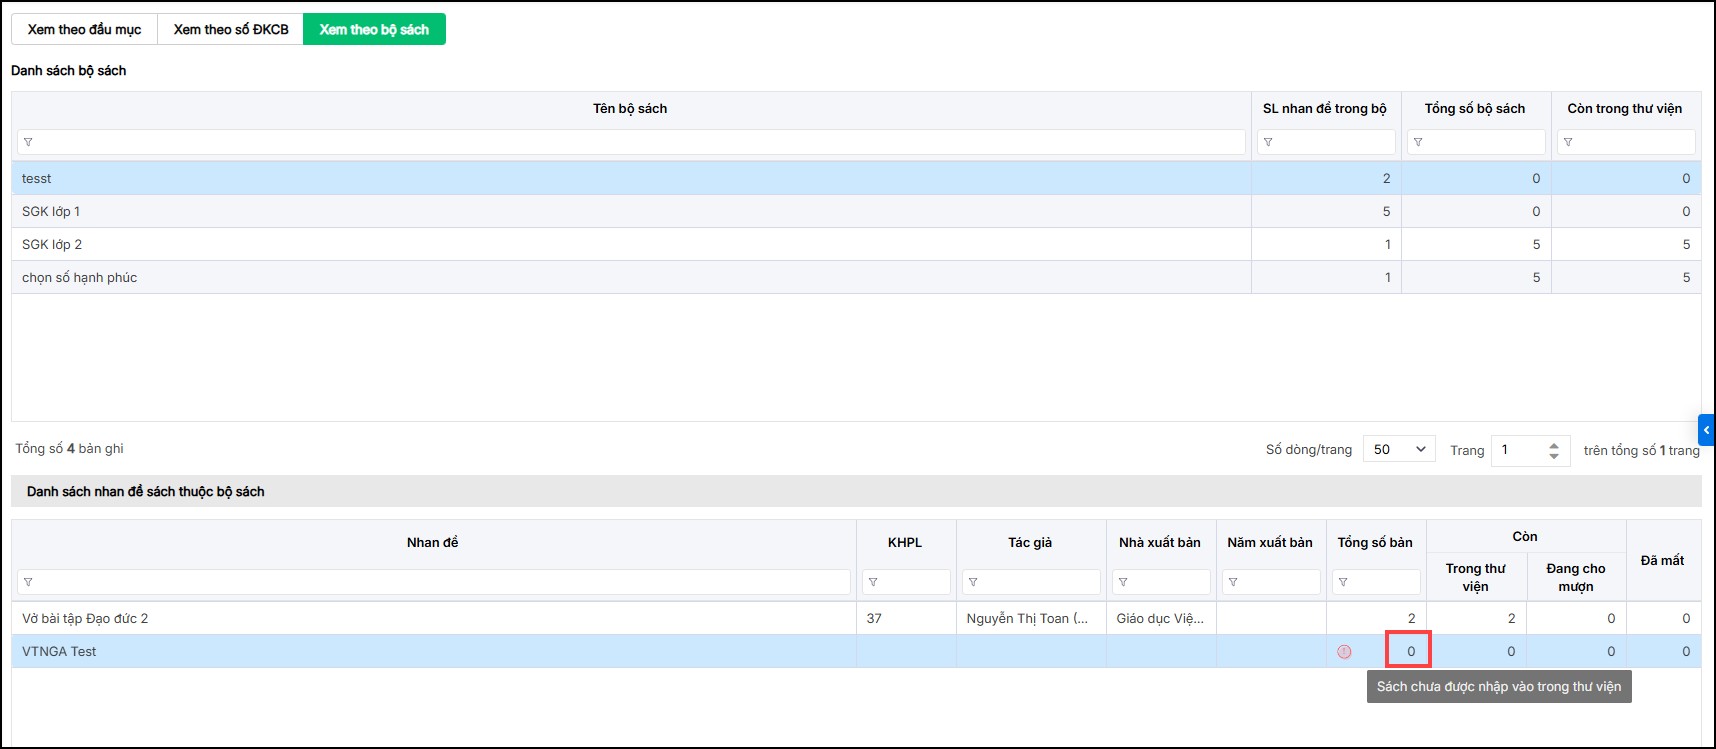The width and height of the screenshot is (1716, 749).
Task: Click filter icon under Tác giả column
Action: tap(973, 582)
